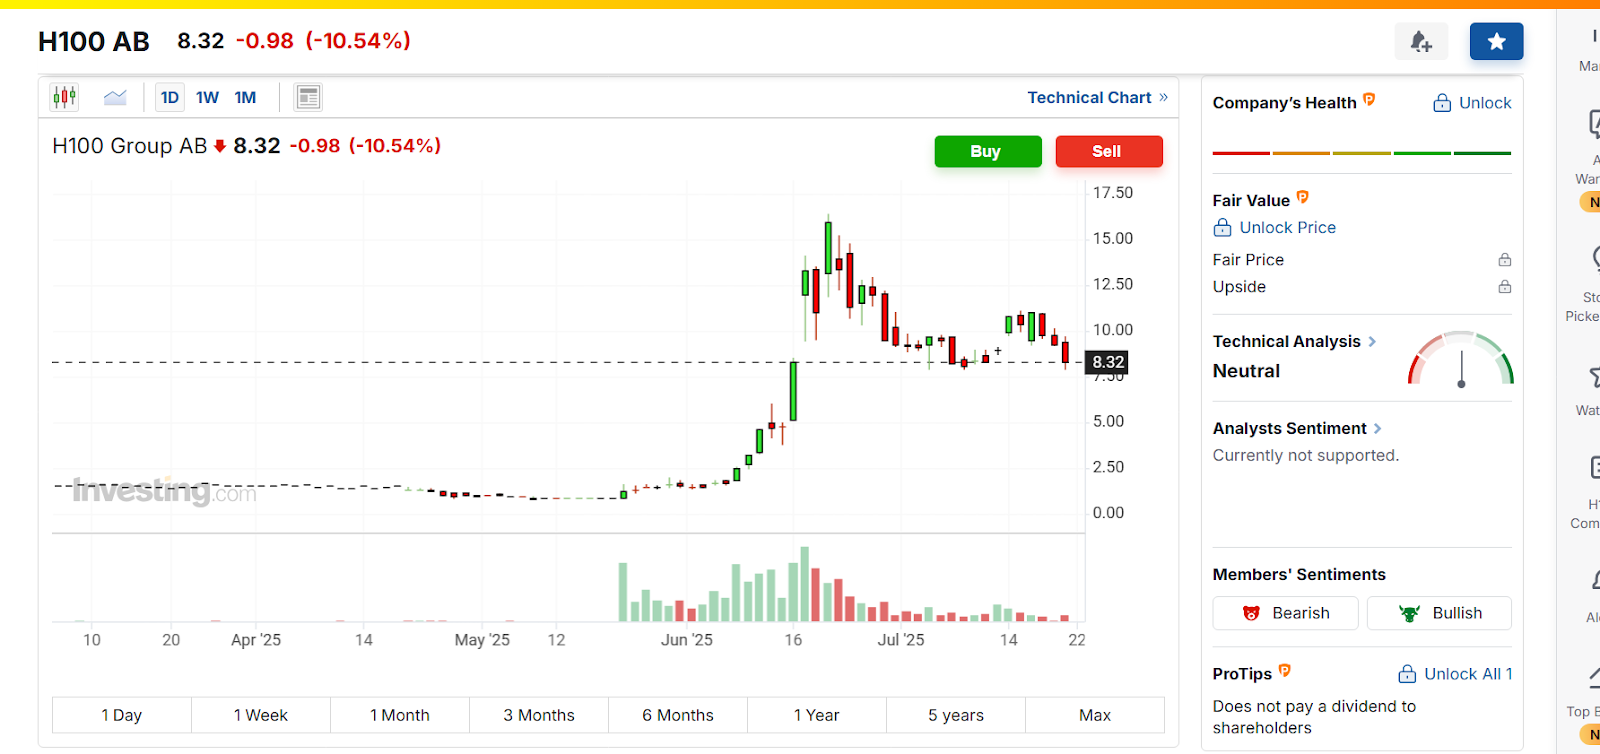Show the 3 Months range
This screenshot has width=1600, height=754.
pyautogui.click(x=538, y=715)
